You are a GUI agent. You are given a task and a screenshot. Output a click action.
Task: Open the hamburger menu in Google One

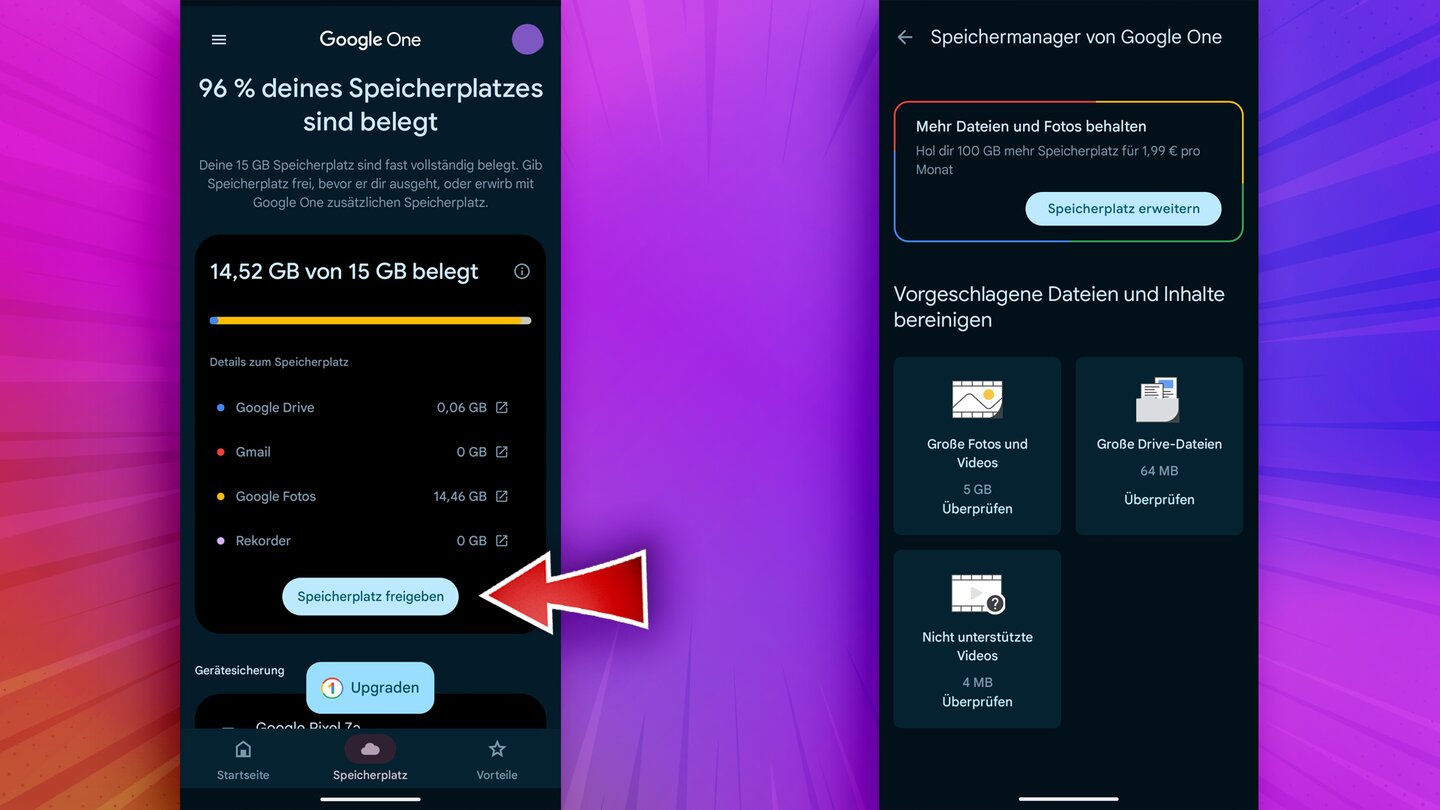pyautogui.click(x=219, y=40)
